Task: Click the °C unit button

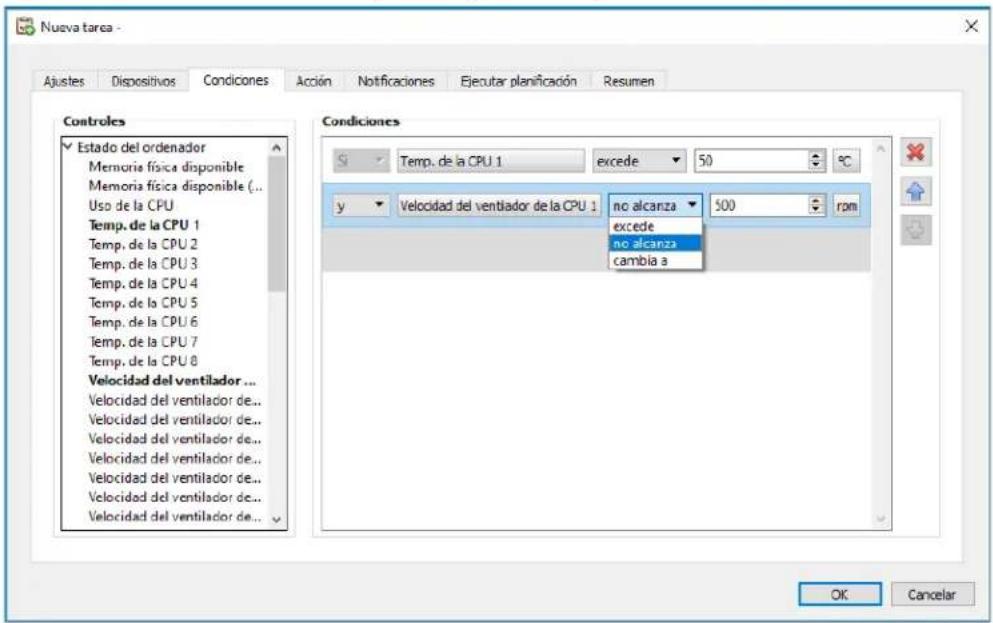Action: click(x=848, y=159)
